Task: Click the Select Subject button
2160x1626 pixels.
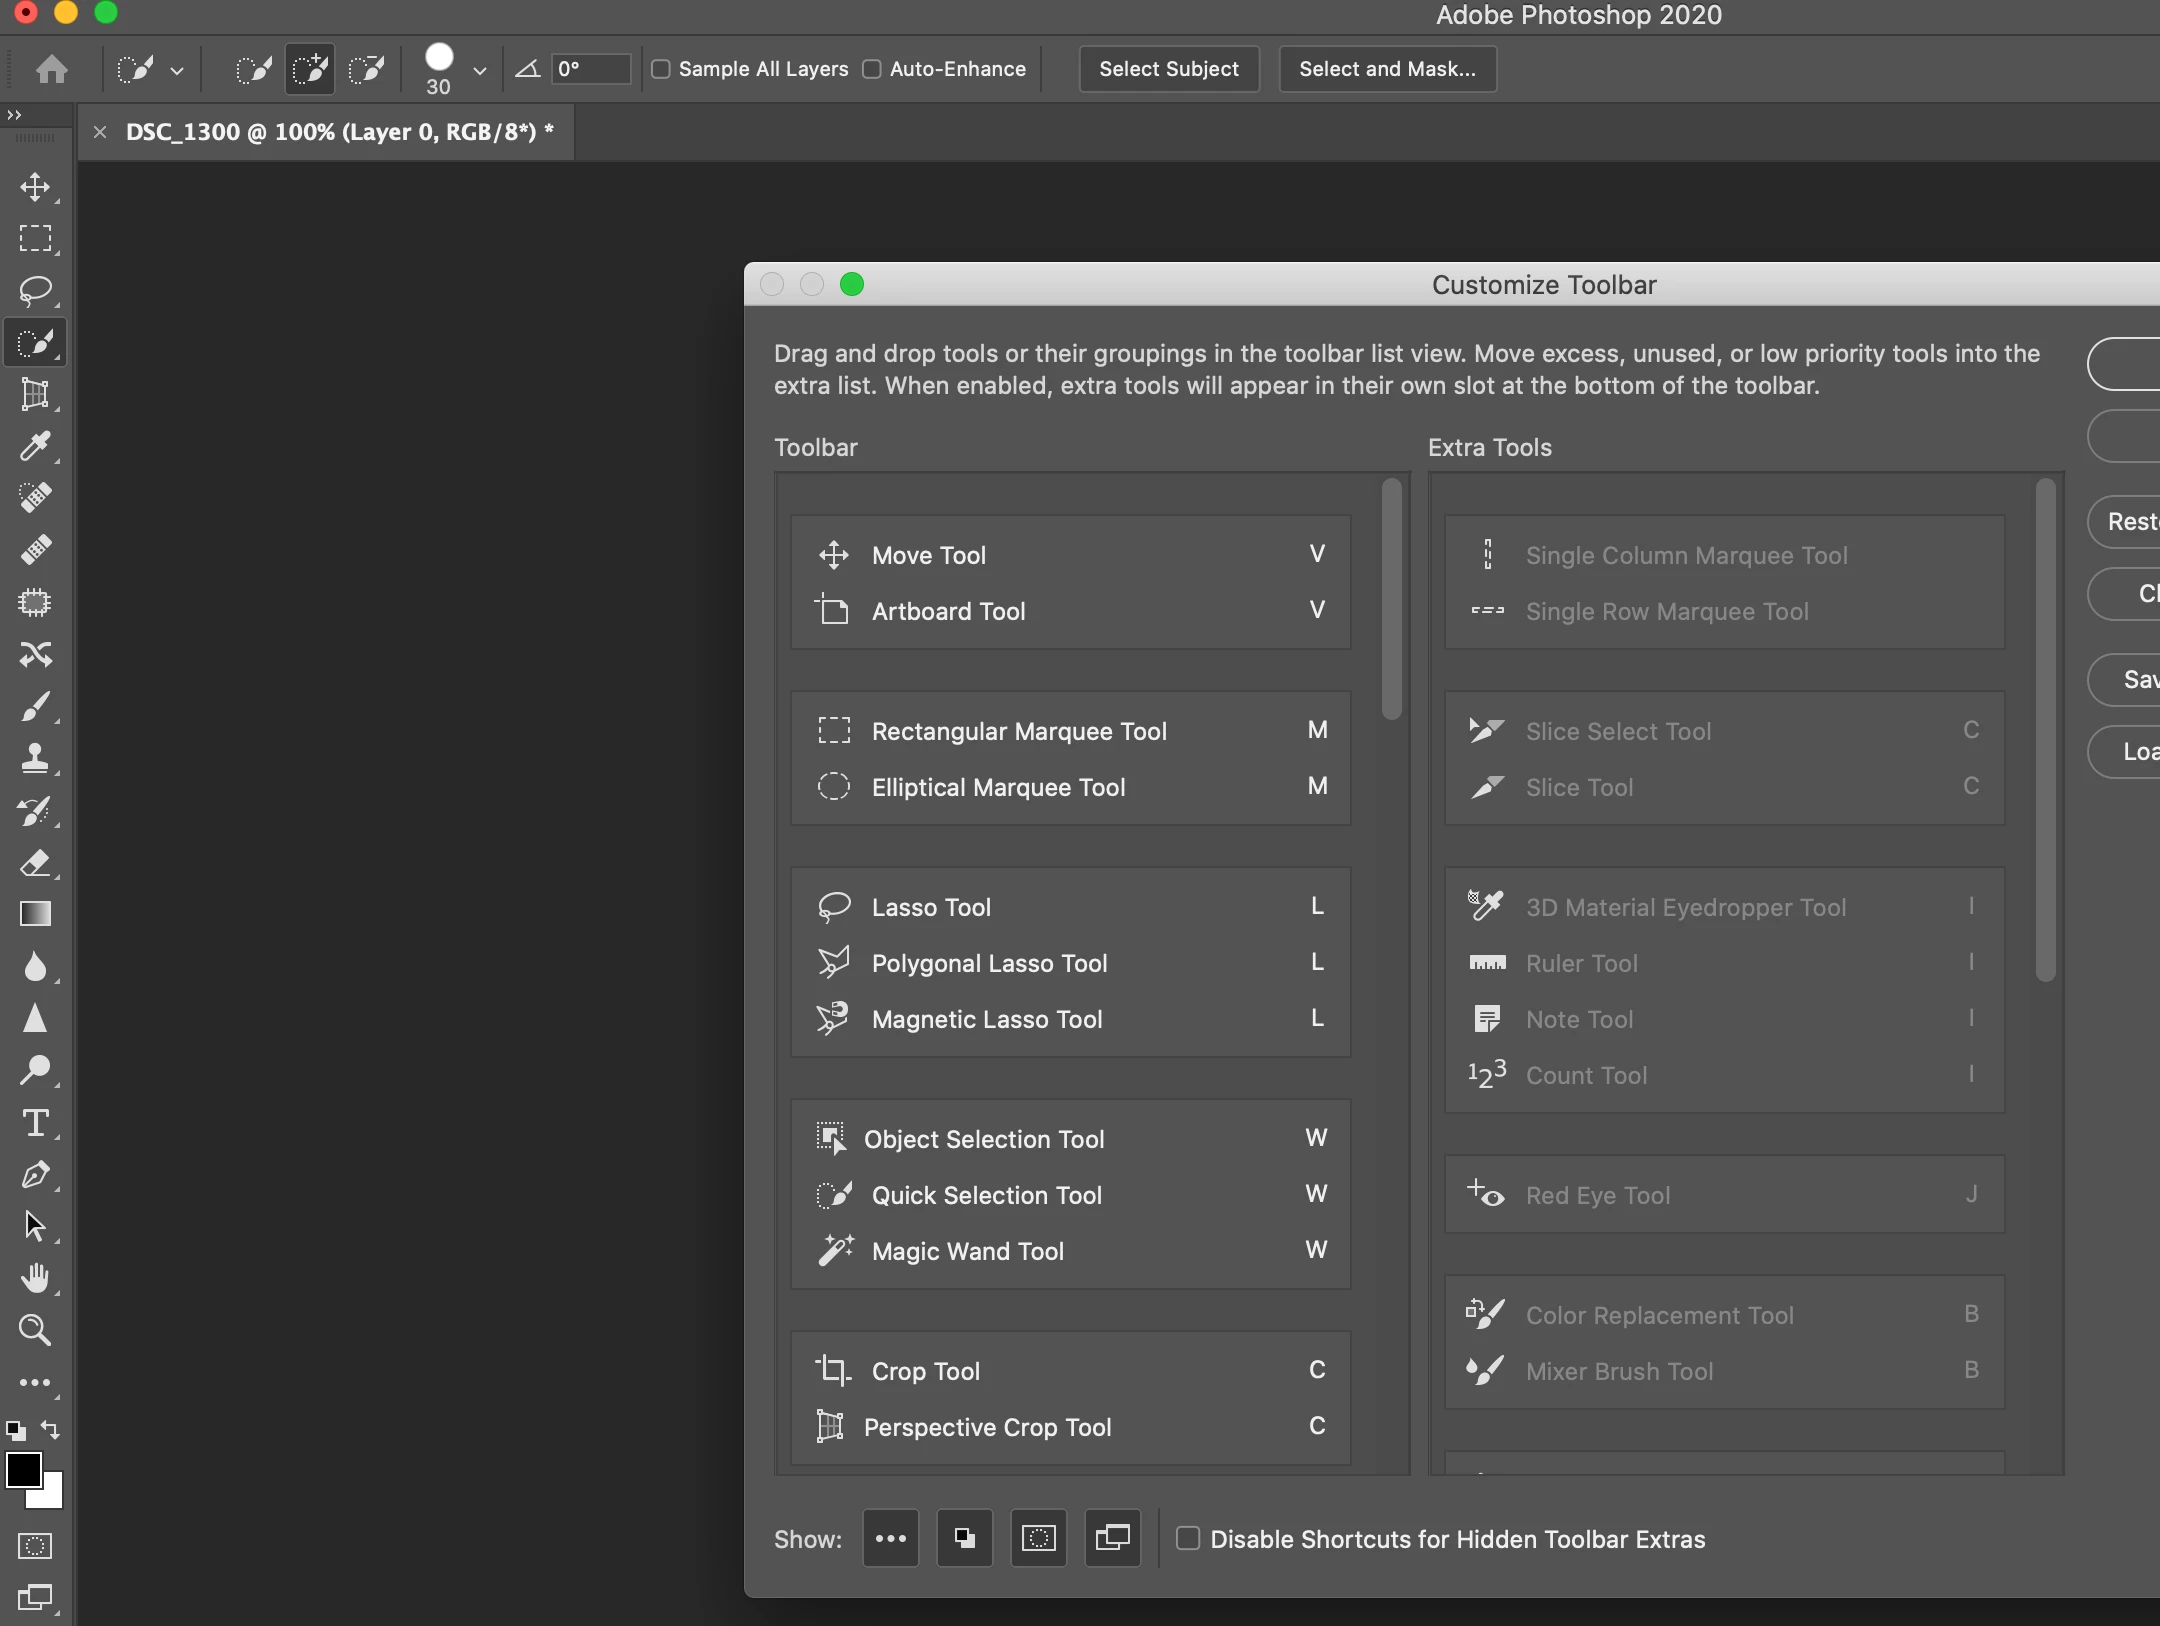Action: 1168,69
